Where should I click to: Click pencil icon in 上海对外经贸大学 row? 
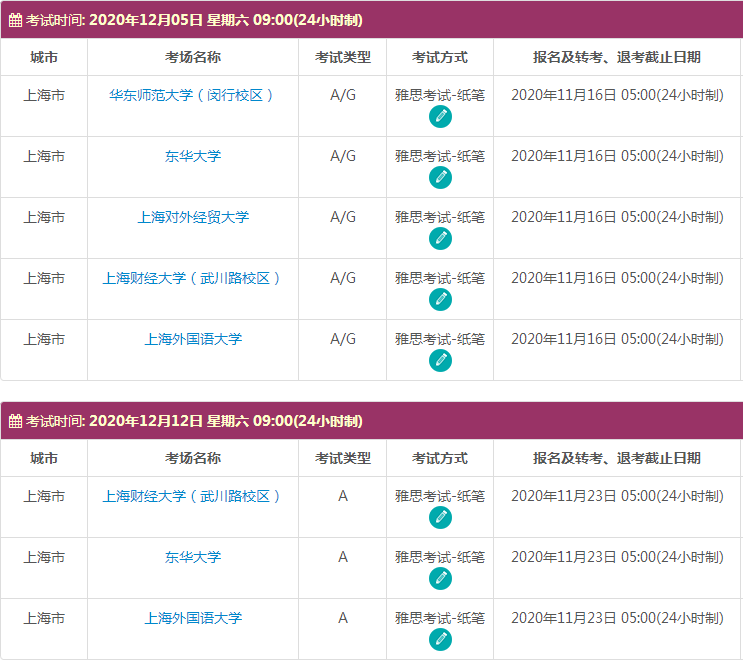(440, 238)
